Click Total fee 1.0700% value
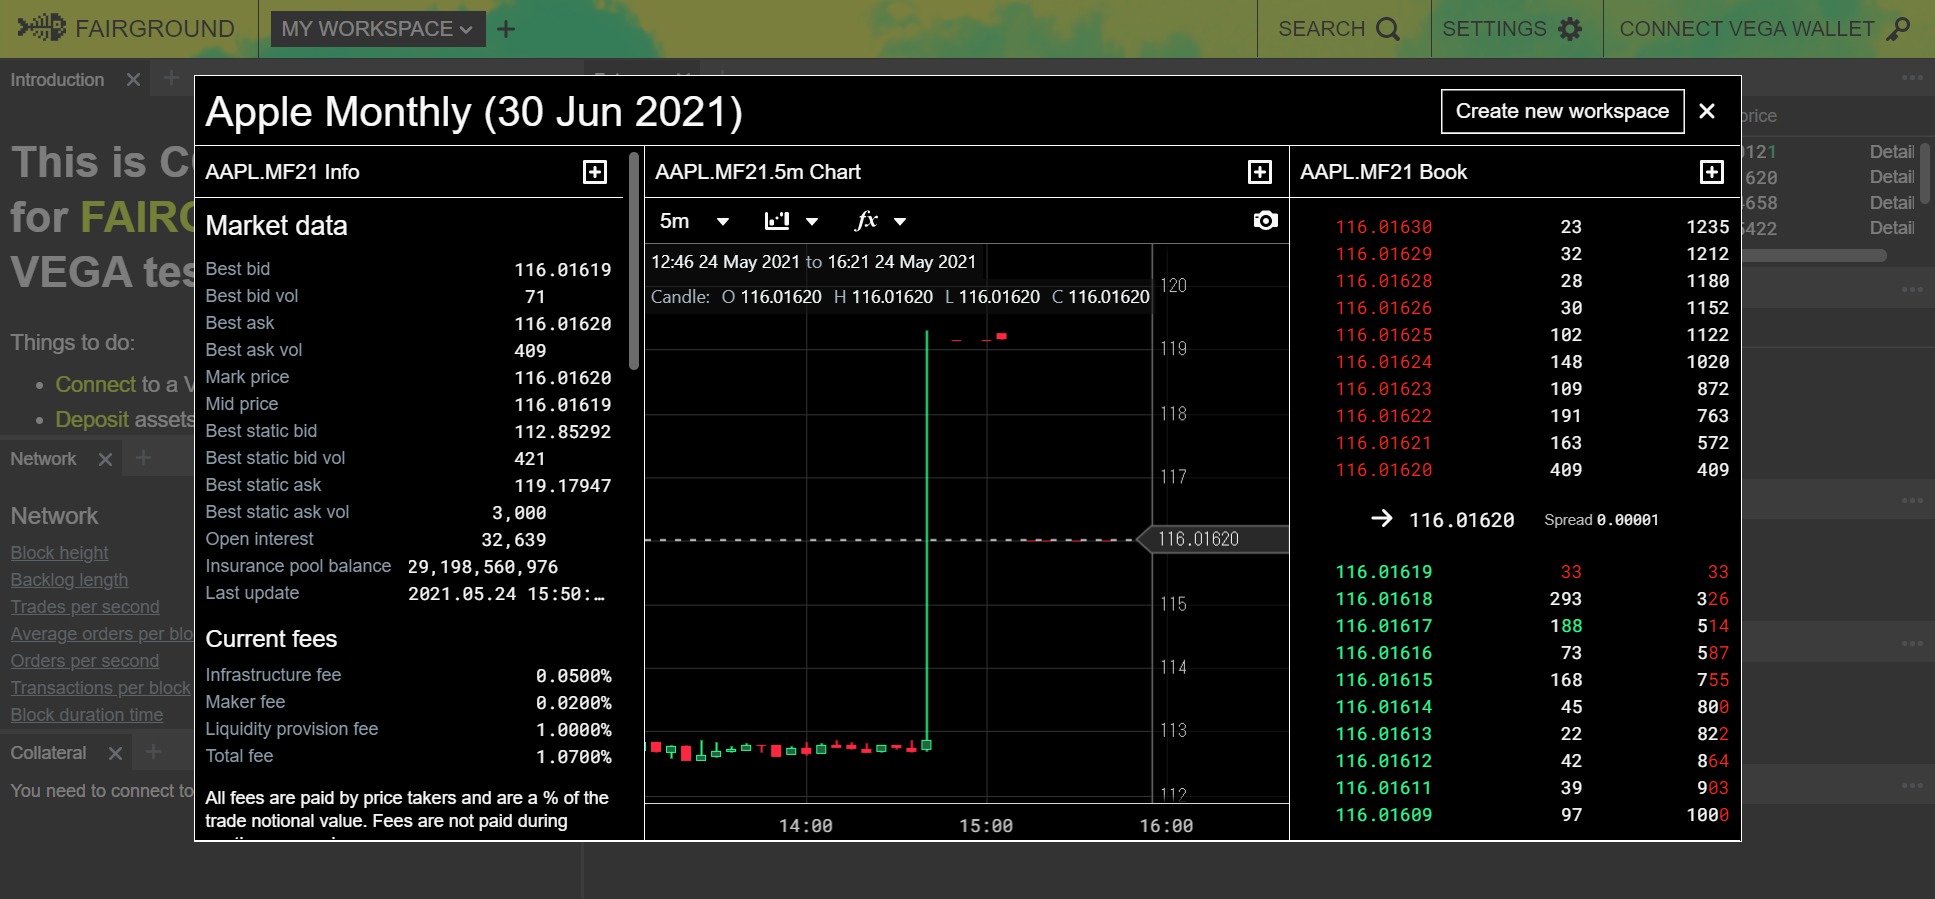 [574, 757]
